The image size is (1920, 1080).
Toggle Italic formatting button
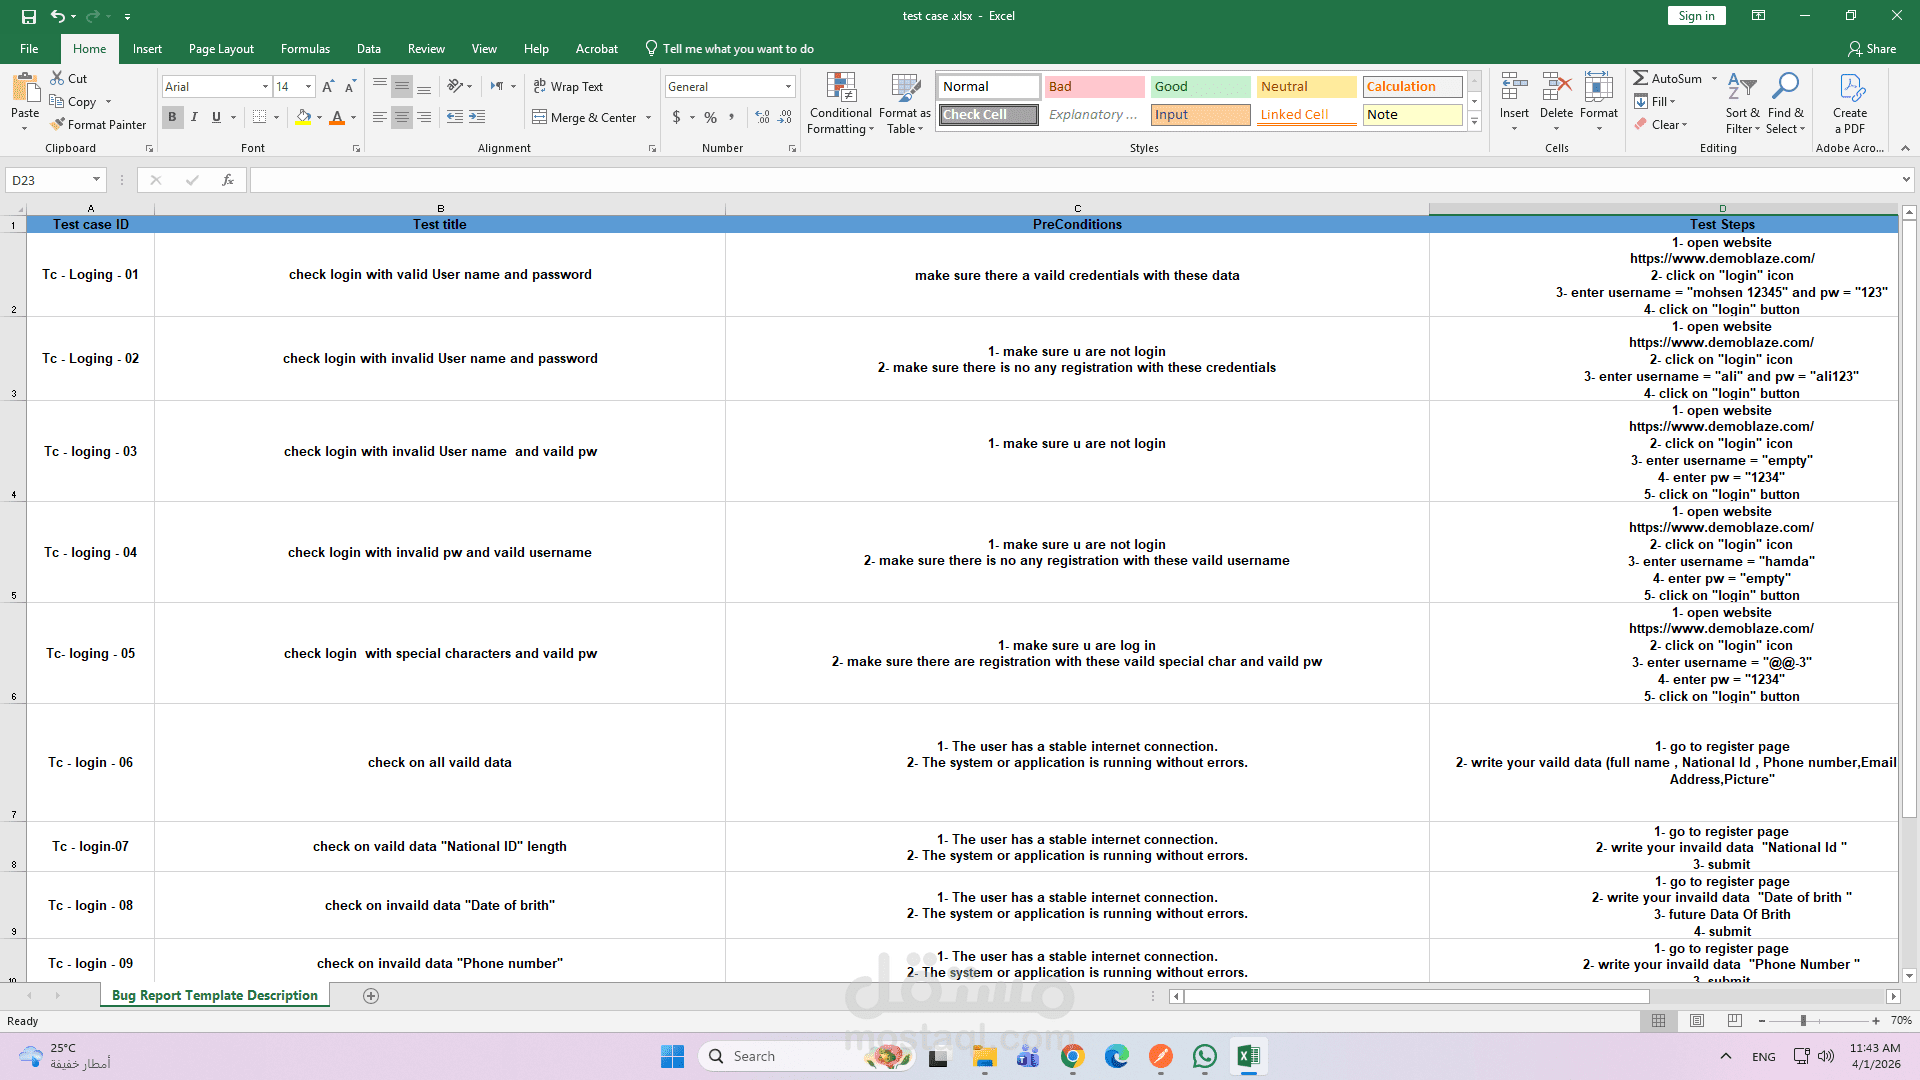pyautogui.click(x=194, y=117)
